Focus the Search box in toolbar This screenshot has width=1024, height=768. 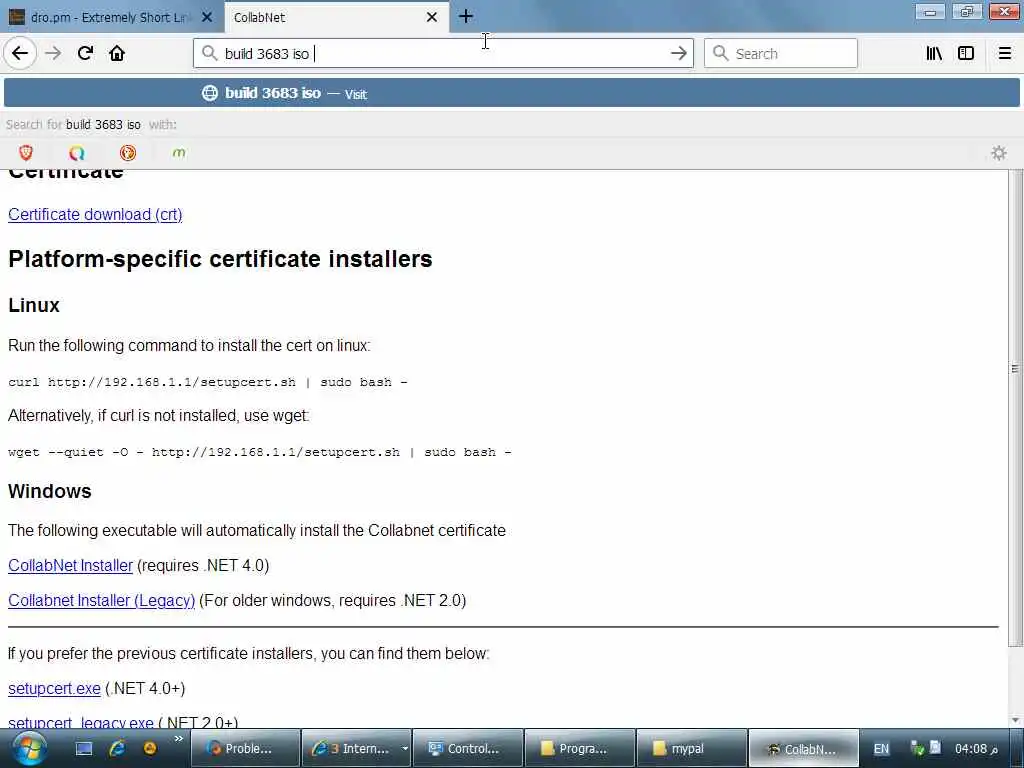point(780,53)
